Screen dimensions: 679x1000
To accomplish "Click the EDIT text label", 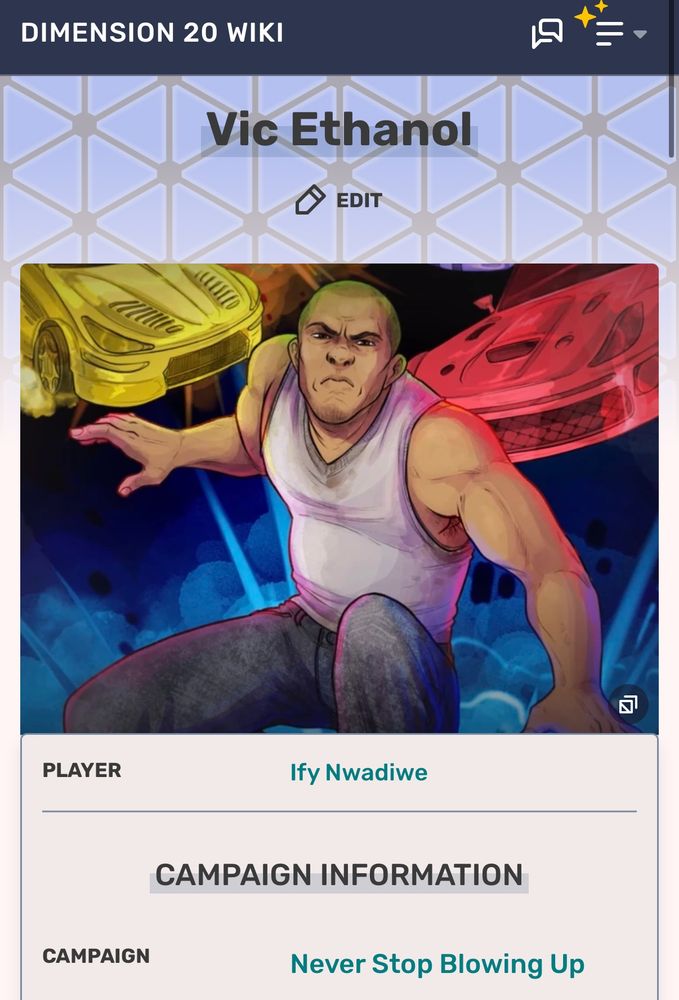I will tap(359, 201).
